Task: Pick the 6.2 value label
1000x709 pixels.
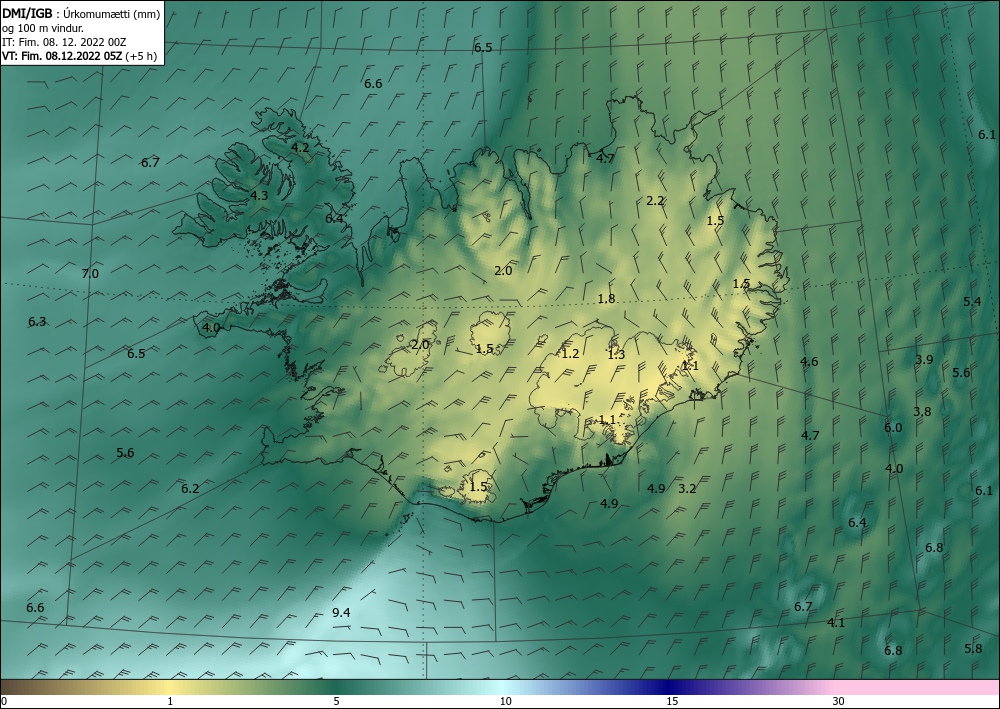Action: pos(190,489)
